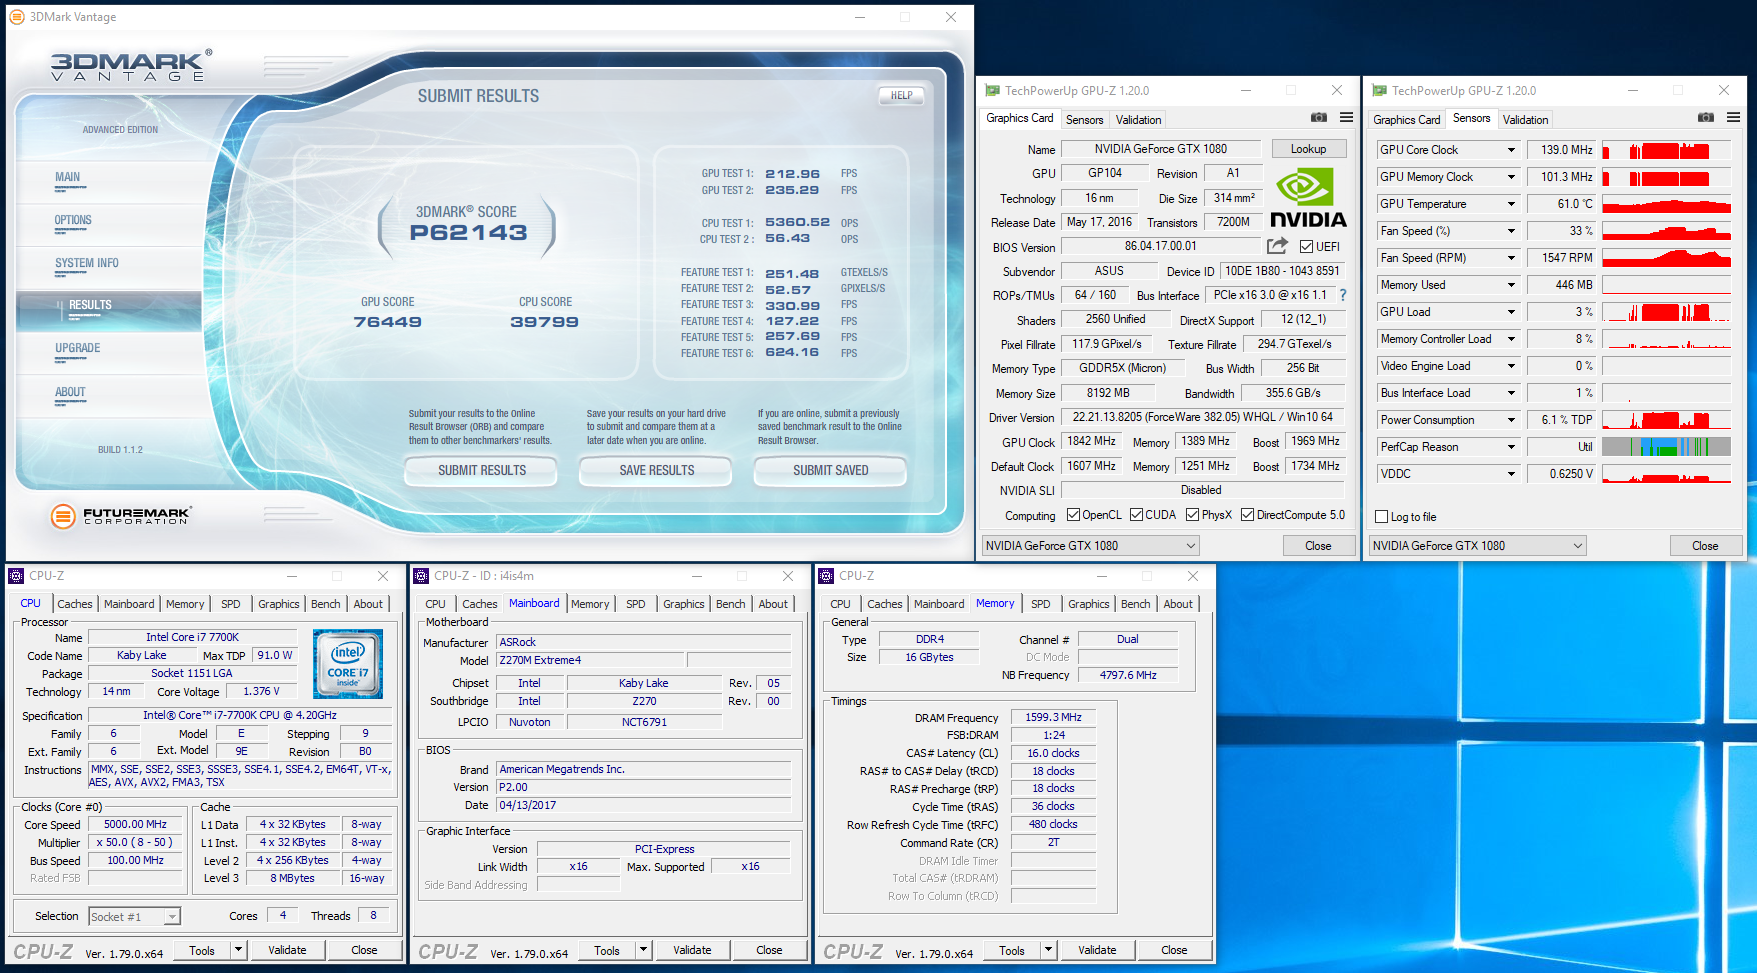Toggle the UEFI checkbox in GPU-Z
The image size is (1757, 973).
tap(1306, 246)
